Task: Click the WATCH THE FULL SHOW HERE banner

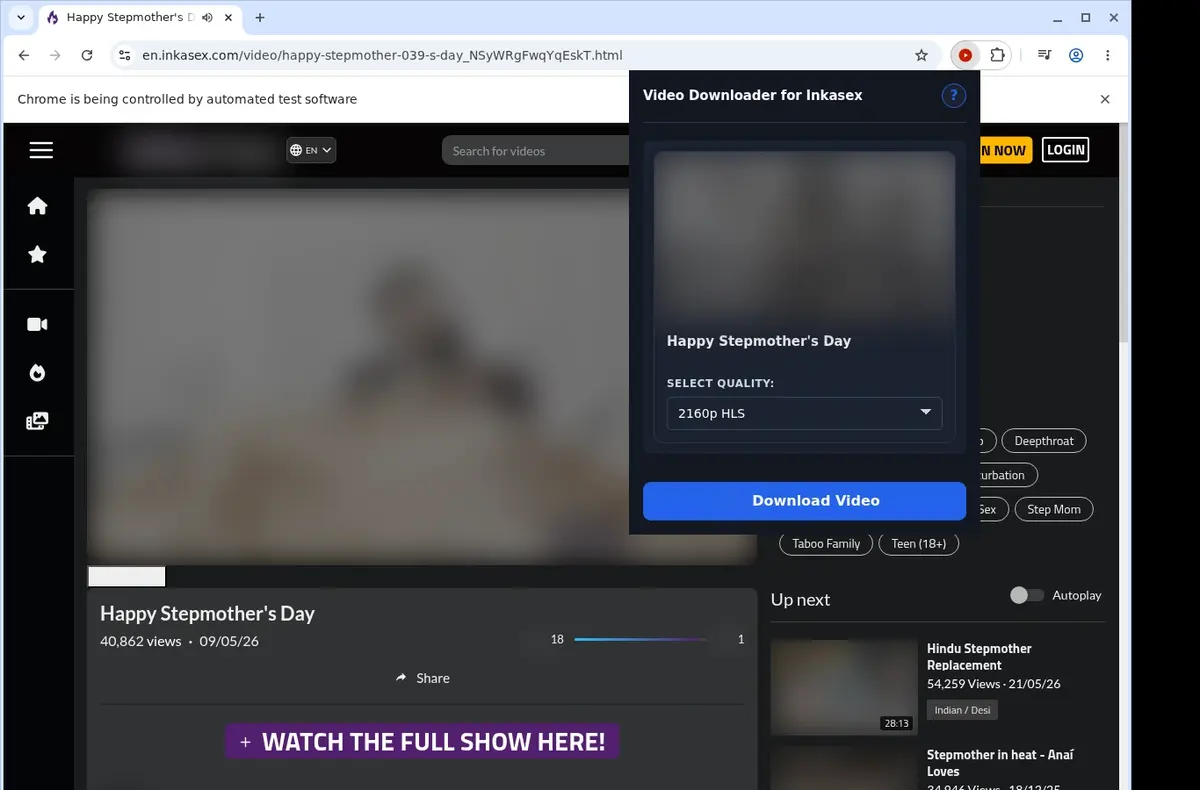Action: point(422,741)
